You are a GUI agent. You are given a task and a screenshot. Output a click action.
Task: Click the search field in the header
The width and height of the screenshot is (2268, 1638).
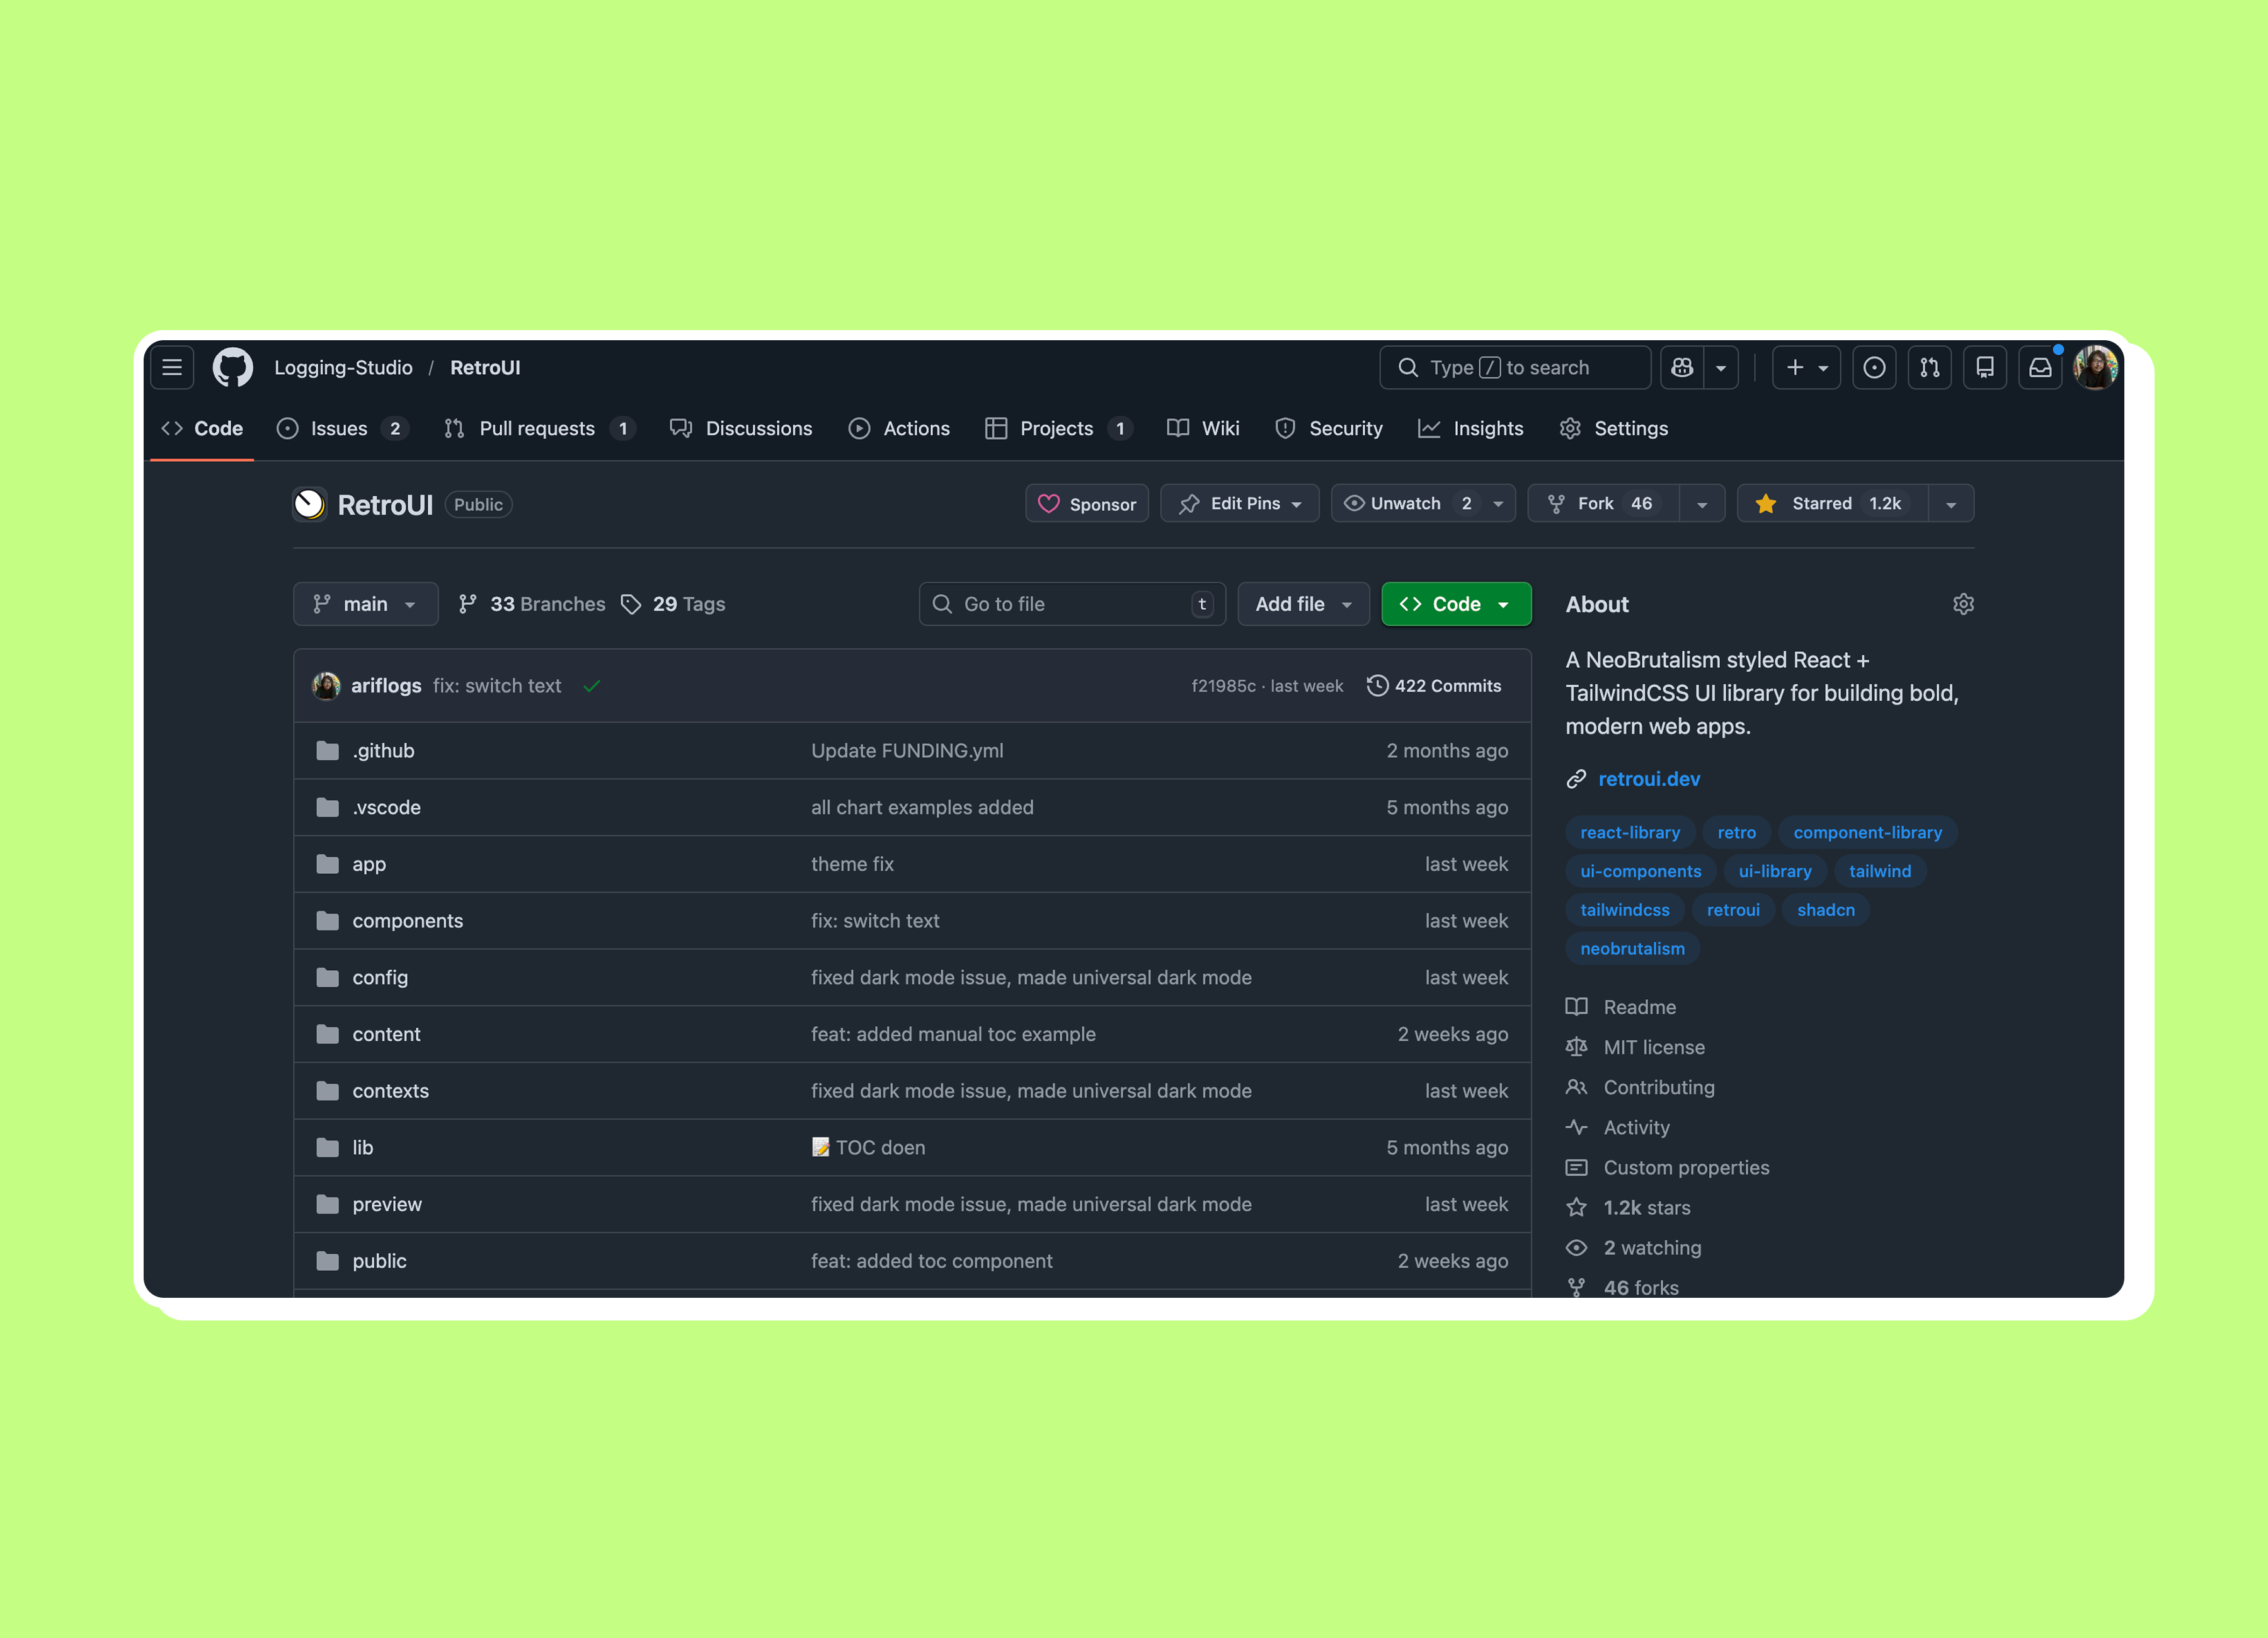point(1514,367)
